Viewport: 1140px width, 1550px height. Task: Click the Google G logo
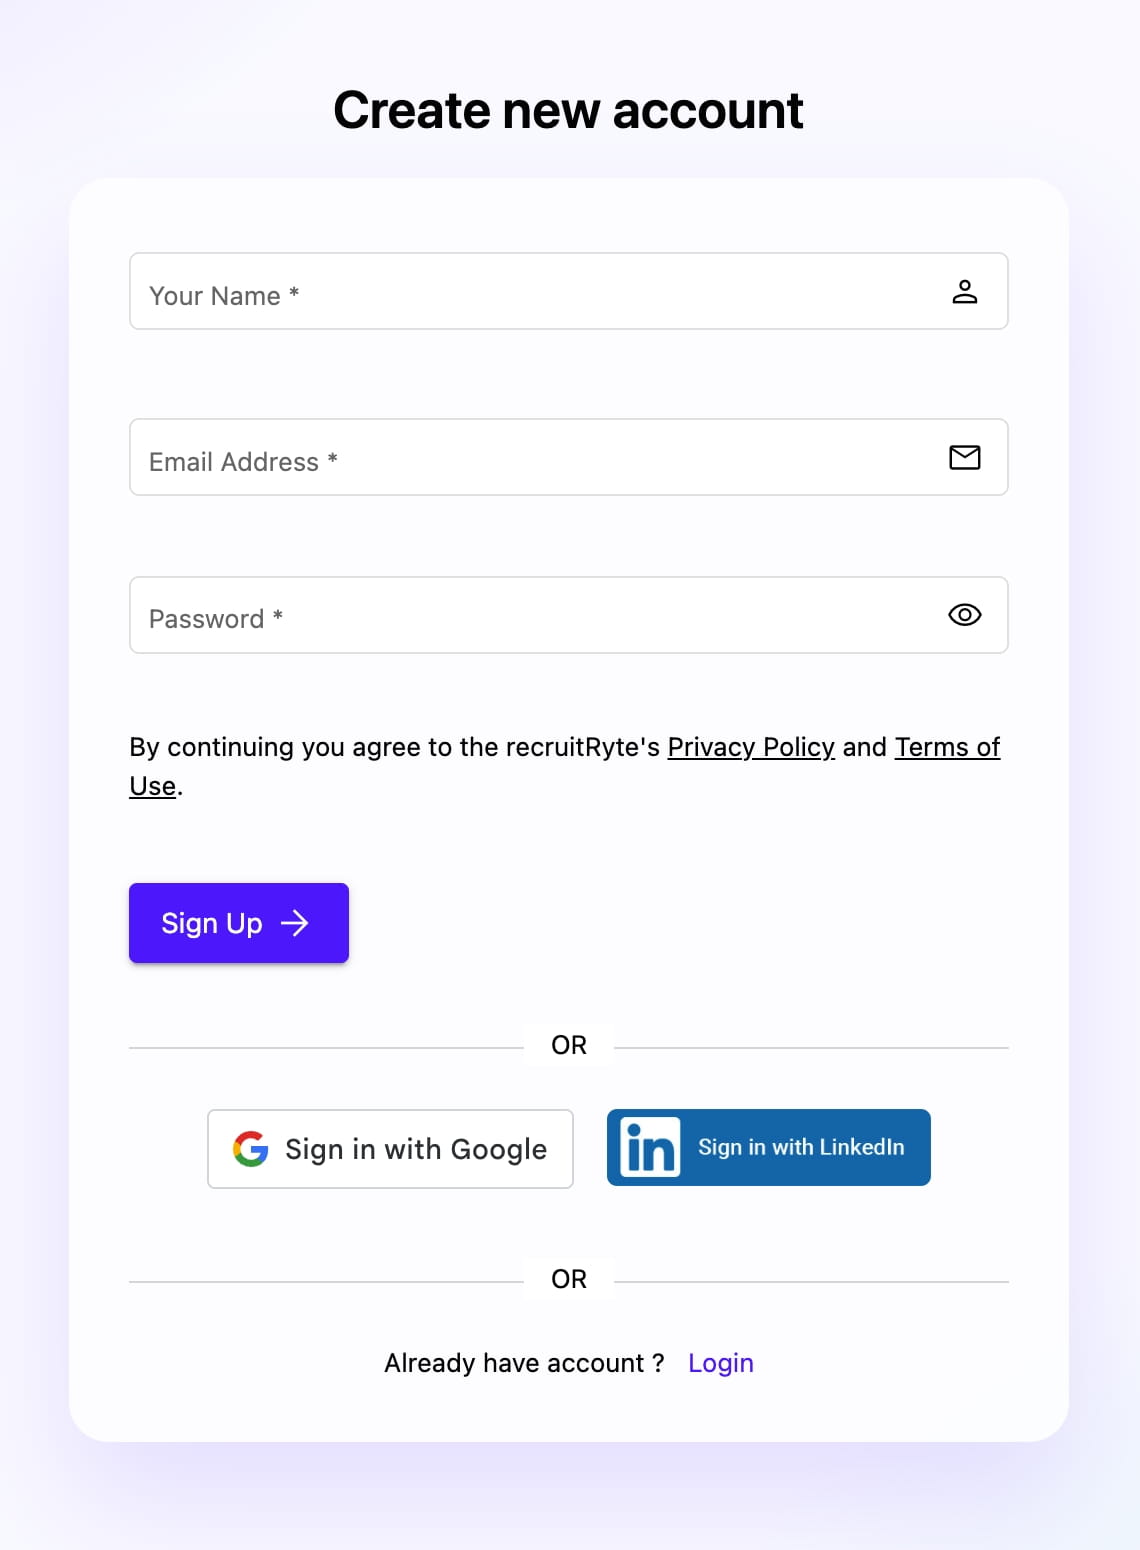coord(251,1149)
